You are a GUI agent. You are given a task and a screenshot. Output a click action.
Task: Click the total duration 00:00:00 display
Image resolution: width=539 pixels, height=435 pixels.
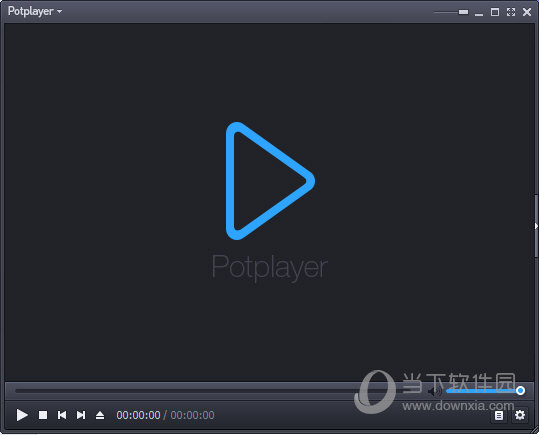(192, 415)
